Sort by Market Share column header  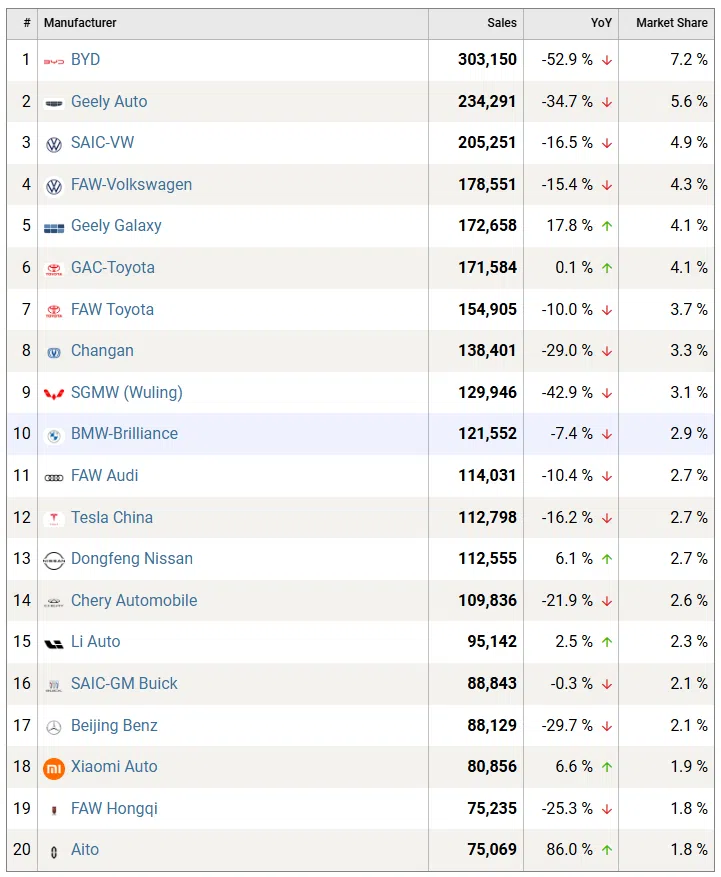pos(671,23)
